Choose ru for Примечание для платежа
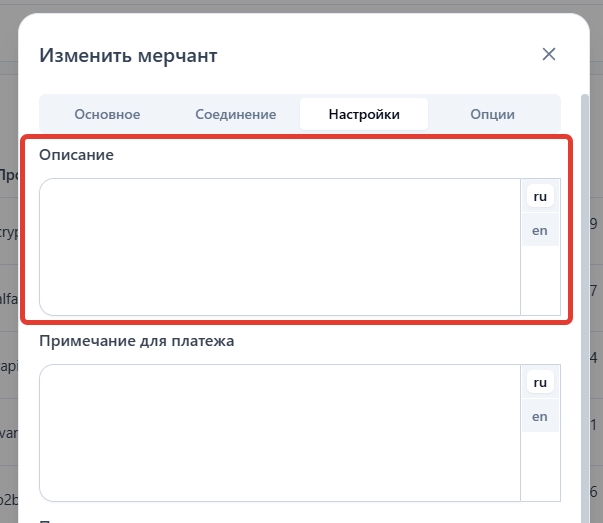The width and height of the screenshot is (603, 523). 540,382
